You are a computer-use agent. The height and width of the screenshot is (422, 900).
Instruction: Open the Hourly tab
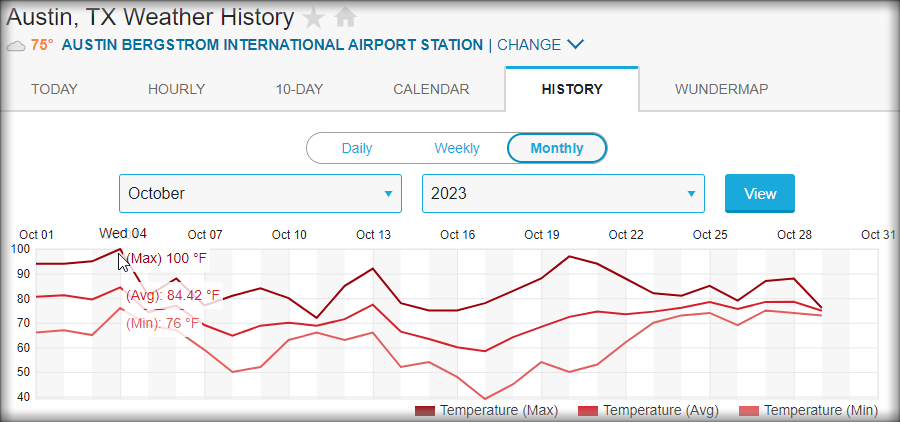[176, 89]
